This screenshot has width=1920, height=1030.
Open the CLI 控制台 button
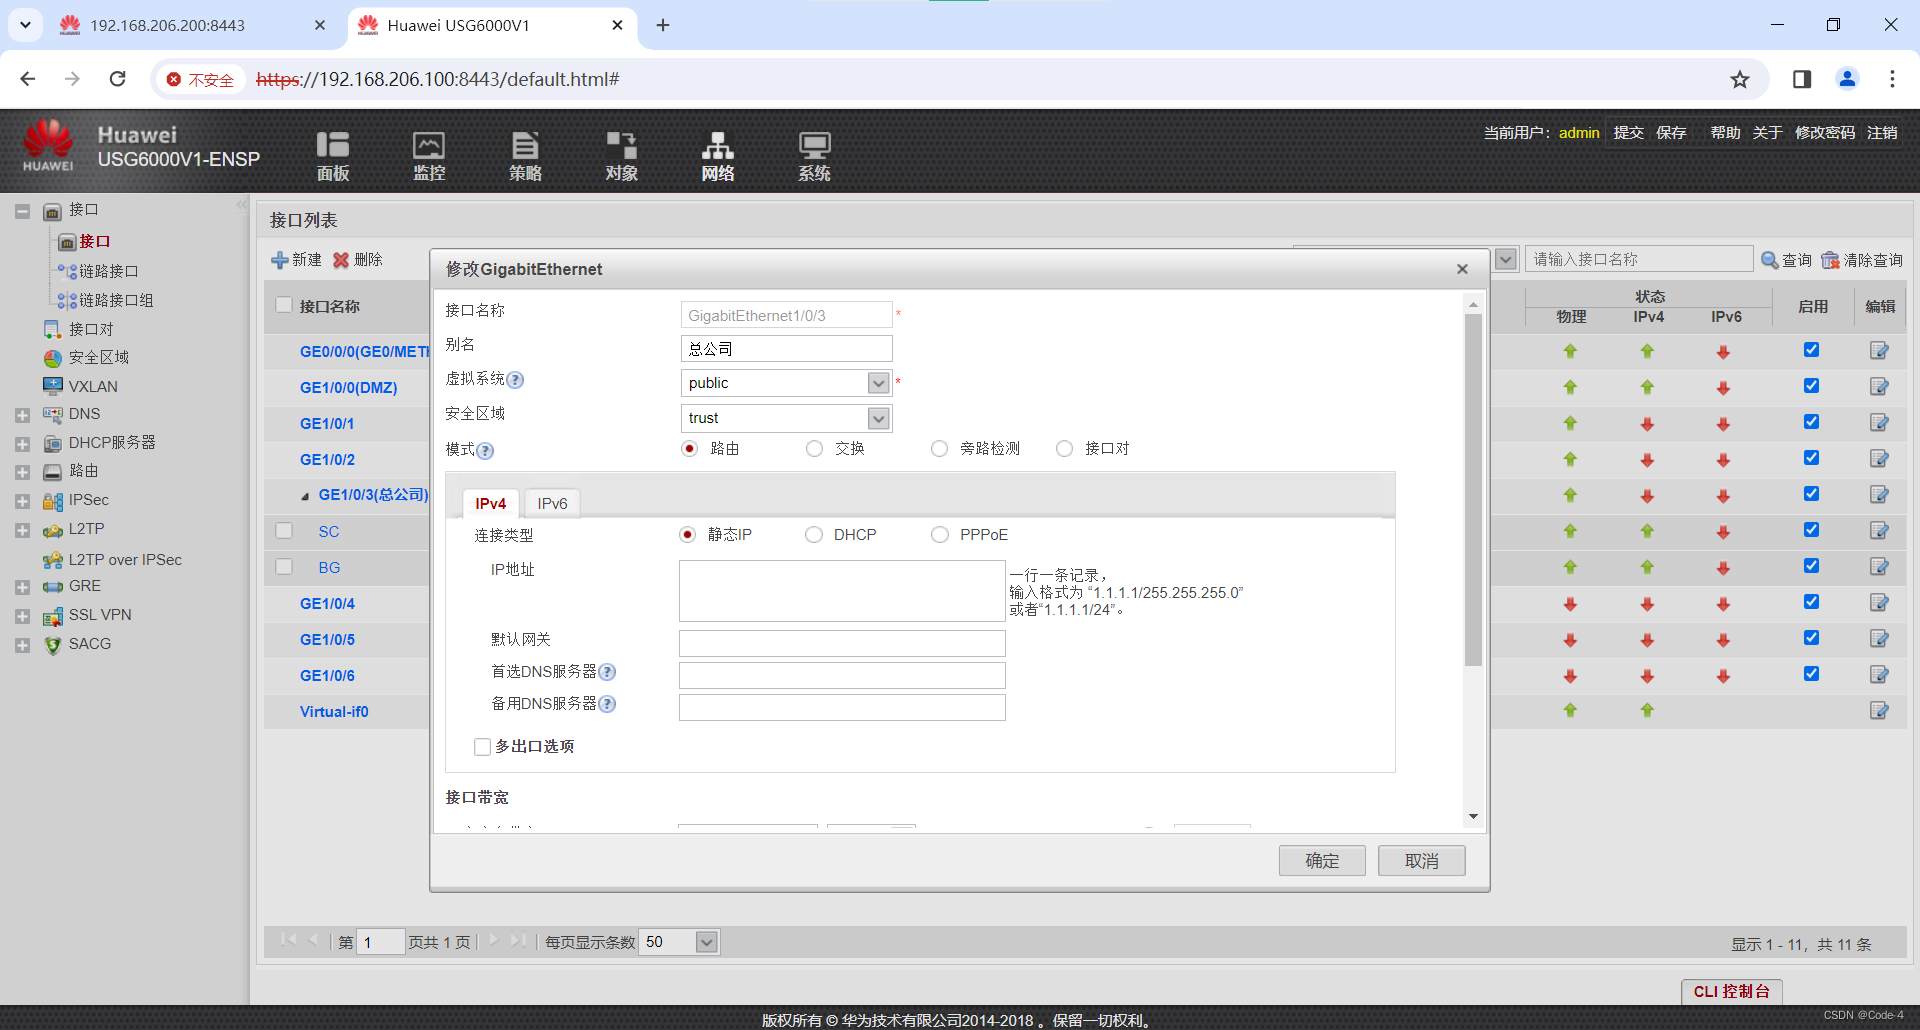pyautogui.click(x=1731, y=991)
